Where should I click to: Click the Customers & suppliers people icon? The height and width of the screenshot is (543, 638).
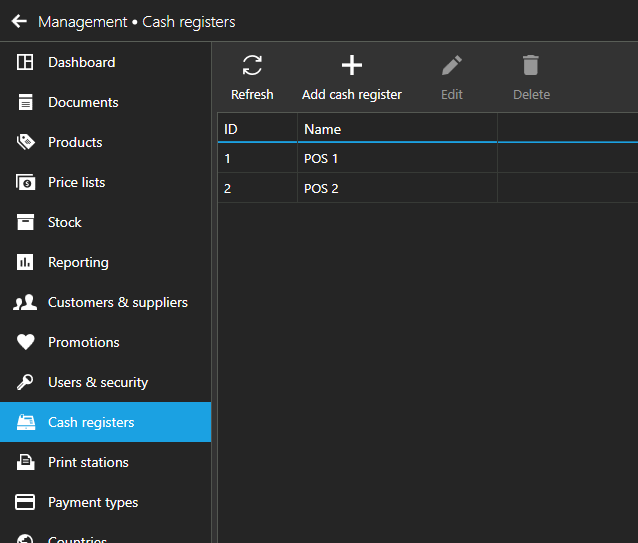click(25, 302)
